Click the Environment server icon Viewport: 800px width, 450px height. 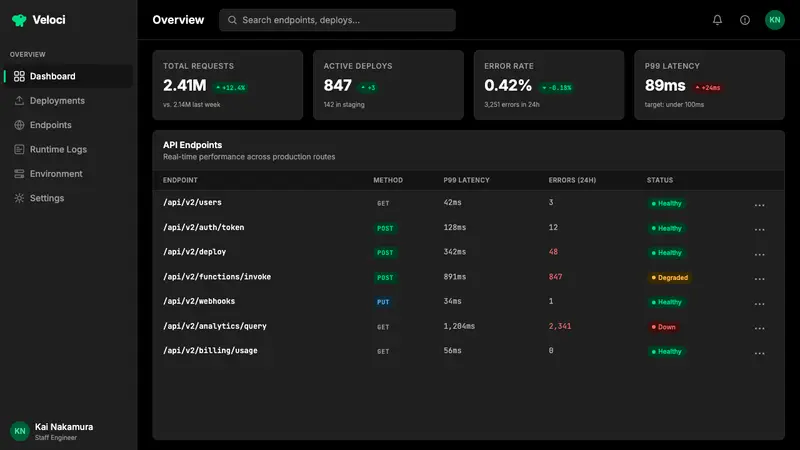(19, 174)
